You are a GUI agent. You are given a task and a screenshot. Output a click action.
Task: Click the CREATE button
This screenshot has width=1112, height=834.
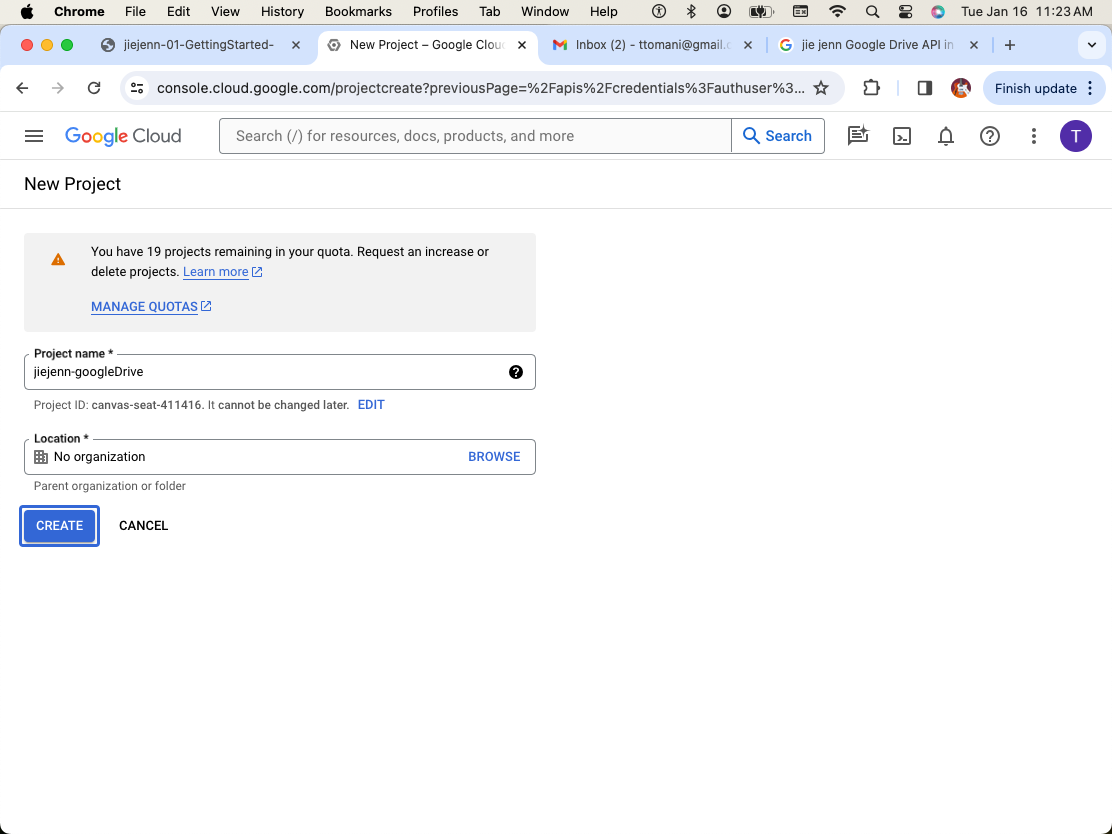60,526
